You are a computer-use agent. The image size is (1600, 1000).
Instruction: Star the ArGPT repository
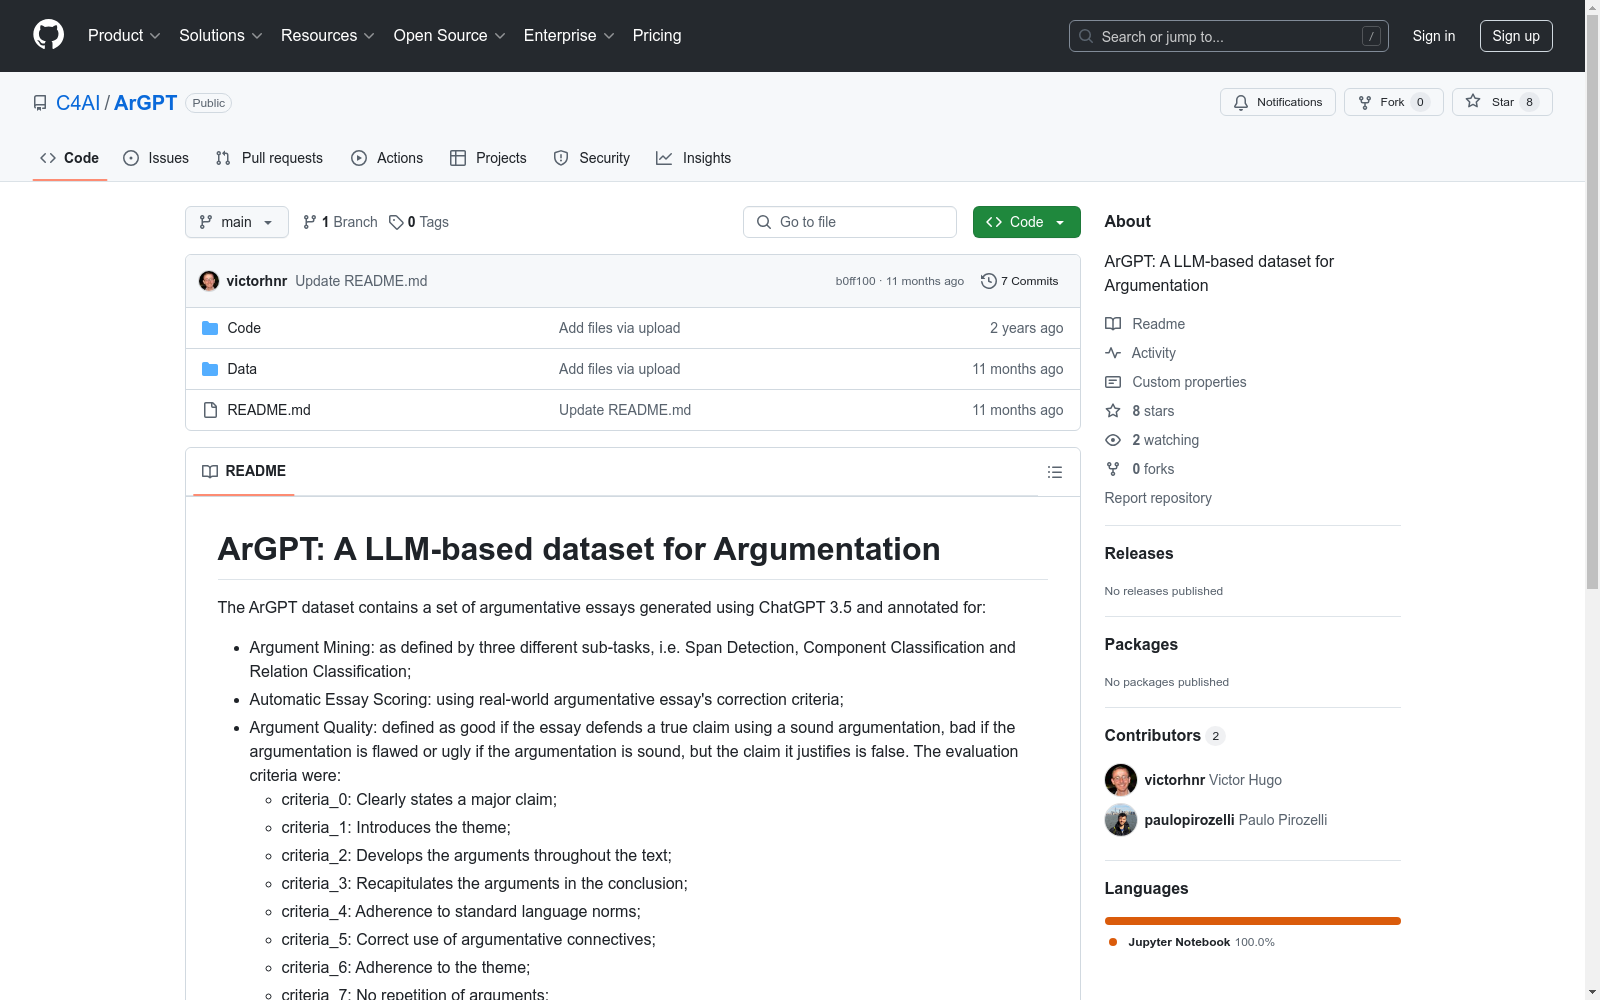pyautogui.click(x=1502, y=102)
